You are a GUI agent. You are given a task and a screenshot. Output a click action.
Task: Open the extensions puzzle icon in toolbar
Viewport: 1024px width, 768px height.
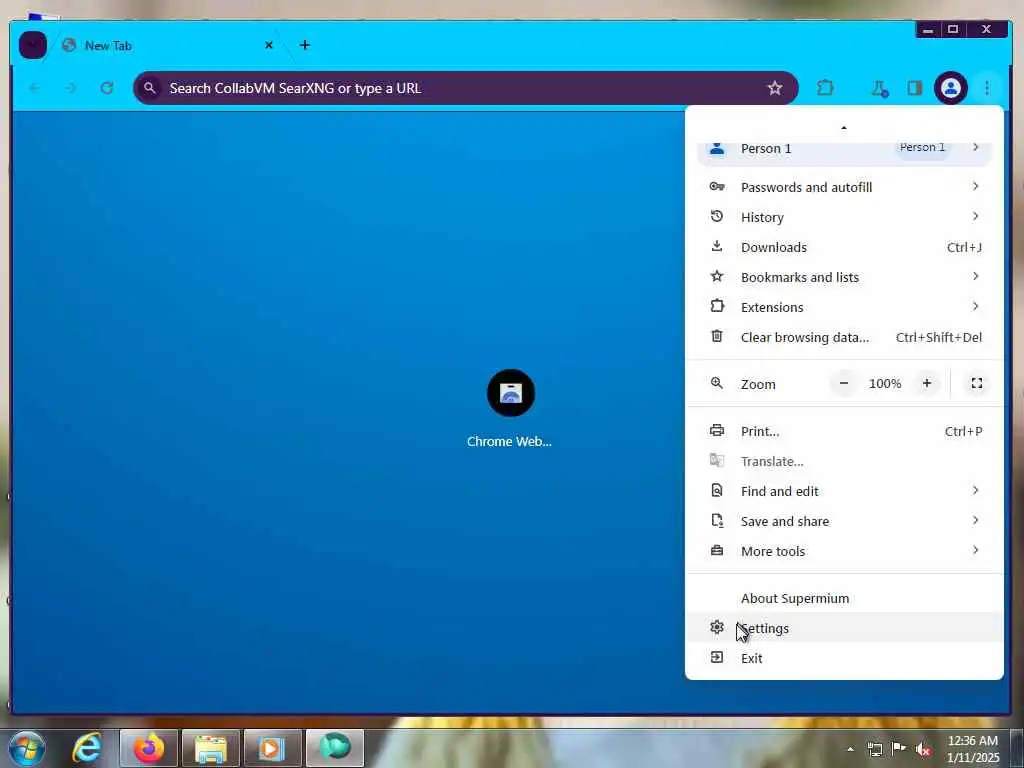[x=825, y=88]
